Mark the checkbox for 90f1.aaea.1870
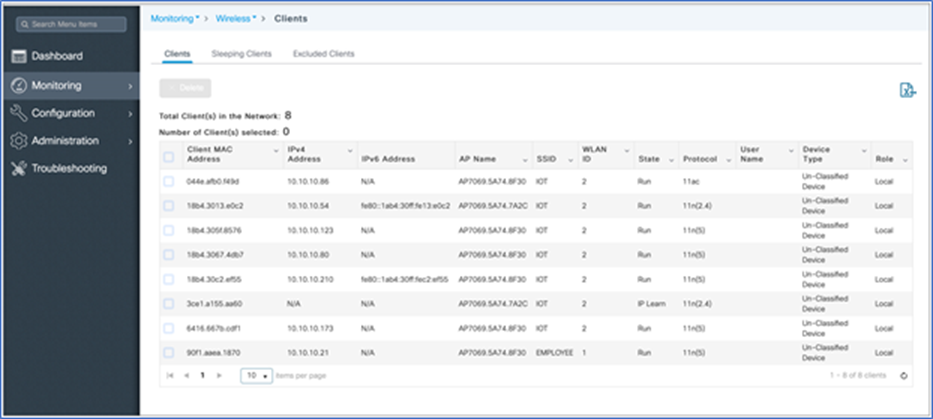 pyautogui.click(x=169, y=353)
